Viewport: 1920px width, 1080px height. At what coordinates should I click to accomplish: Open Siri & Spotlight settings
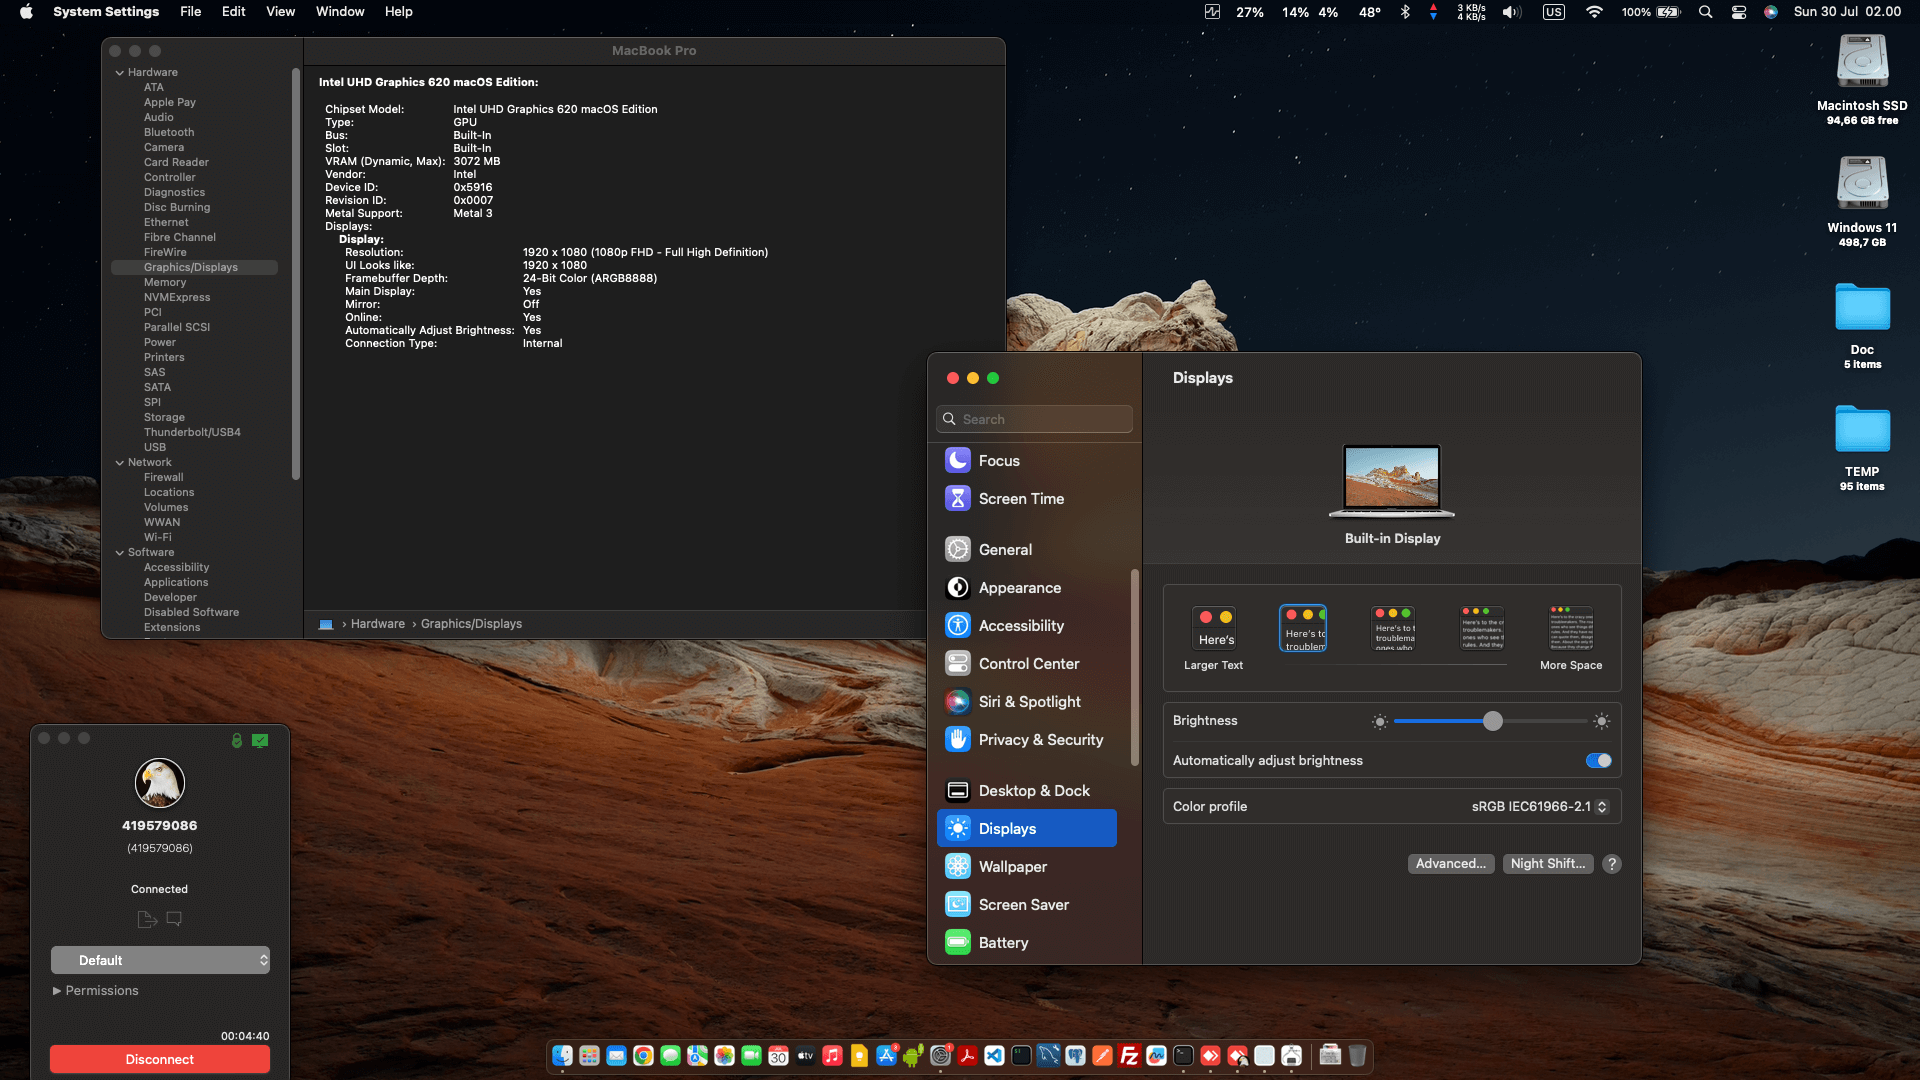click(1027, 701)
